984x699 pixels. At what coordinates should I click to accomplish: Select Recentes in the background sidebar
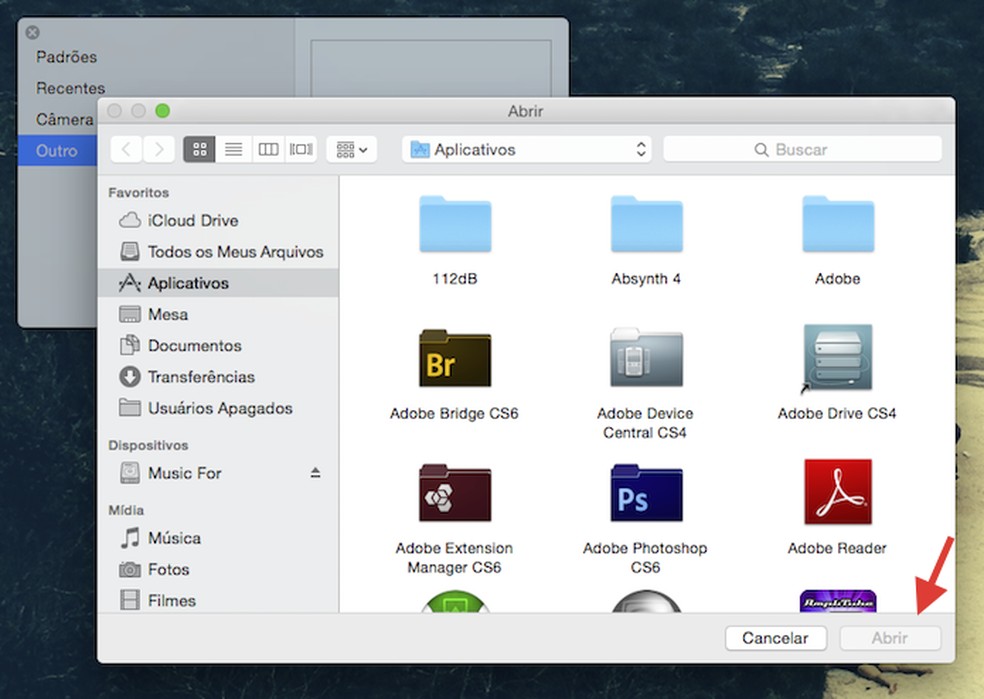(70, 88)
